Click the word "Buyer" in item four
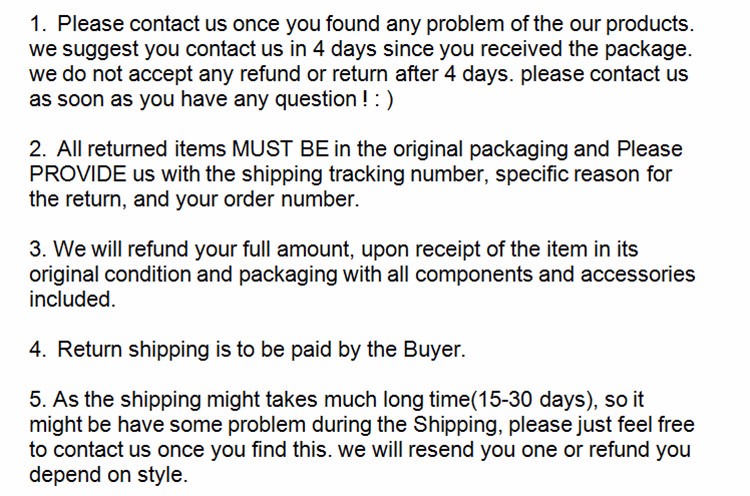Viewport: 750px width, 496px height. point(430,349)
